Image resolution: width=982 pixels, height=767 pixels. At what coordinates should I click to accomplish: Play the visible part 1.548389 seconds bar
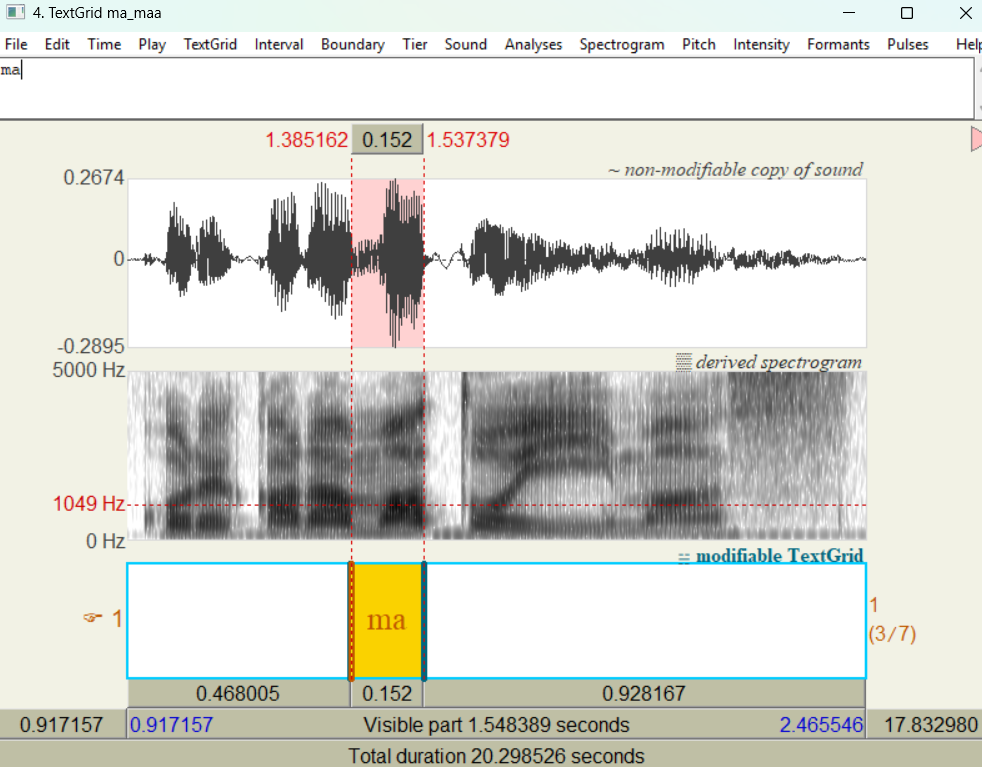point(496,725)
